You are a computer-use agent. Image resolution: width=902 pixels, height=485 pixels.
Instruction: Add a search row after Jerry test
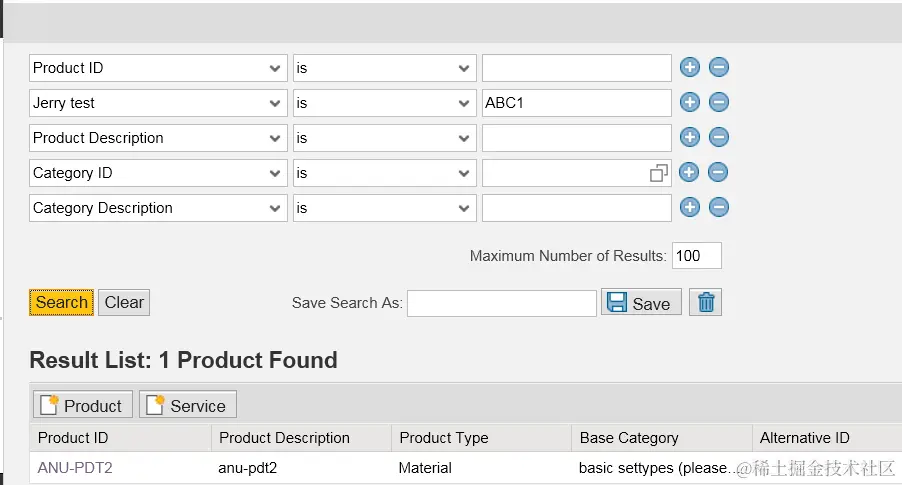tap(690, 102)
